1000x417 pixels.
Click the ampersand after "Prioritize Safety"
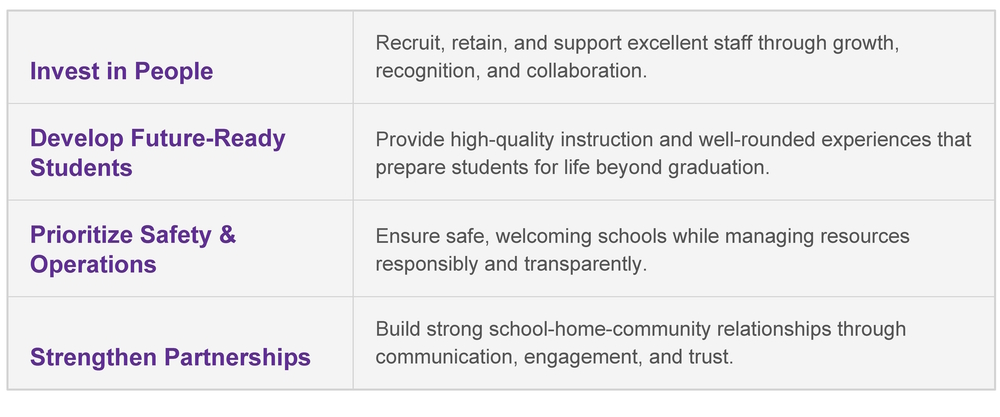[x=227, y=235]
